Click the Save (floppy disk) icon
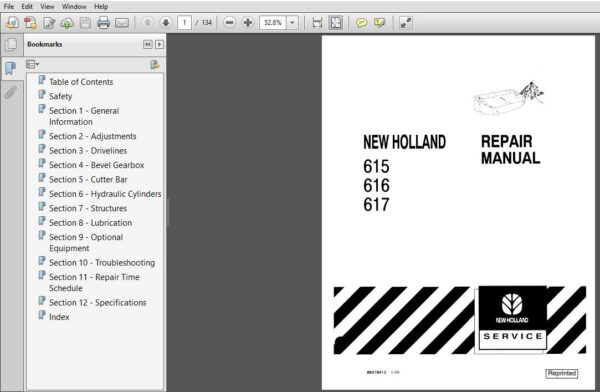 [x=85, y=23]
